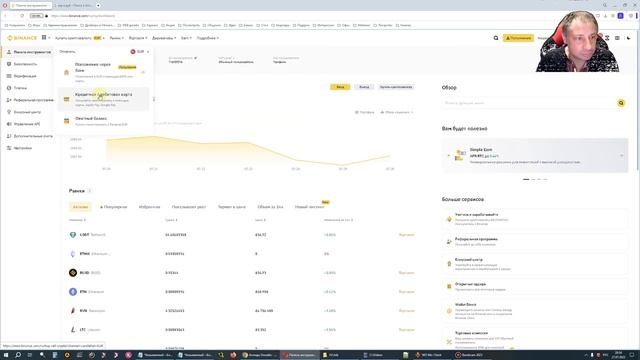Click the Rewards center icon in sidebar
640x360 pixels.
[x=9, y=112]
